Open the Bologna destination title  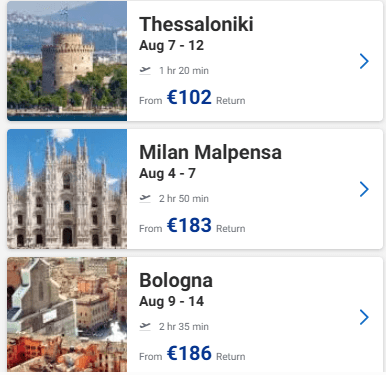click(176, 280)
